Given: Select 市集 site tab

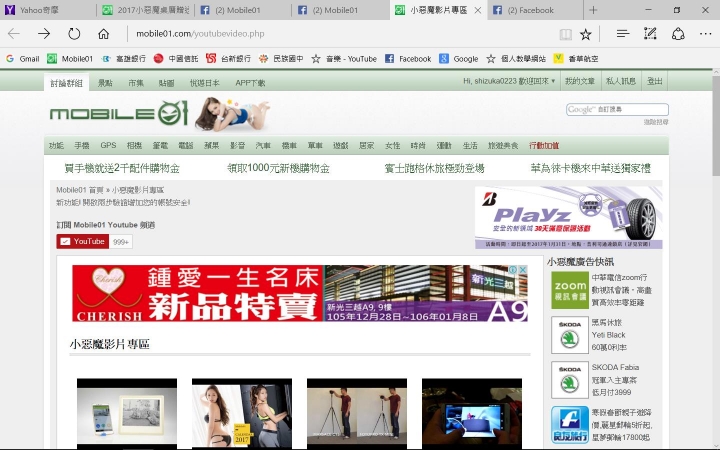Looking at the screenshot, I should coord(136,83).
